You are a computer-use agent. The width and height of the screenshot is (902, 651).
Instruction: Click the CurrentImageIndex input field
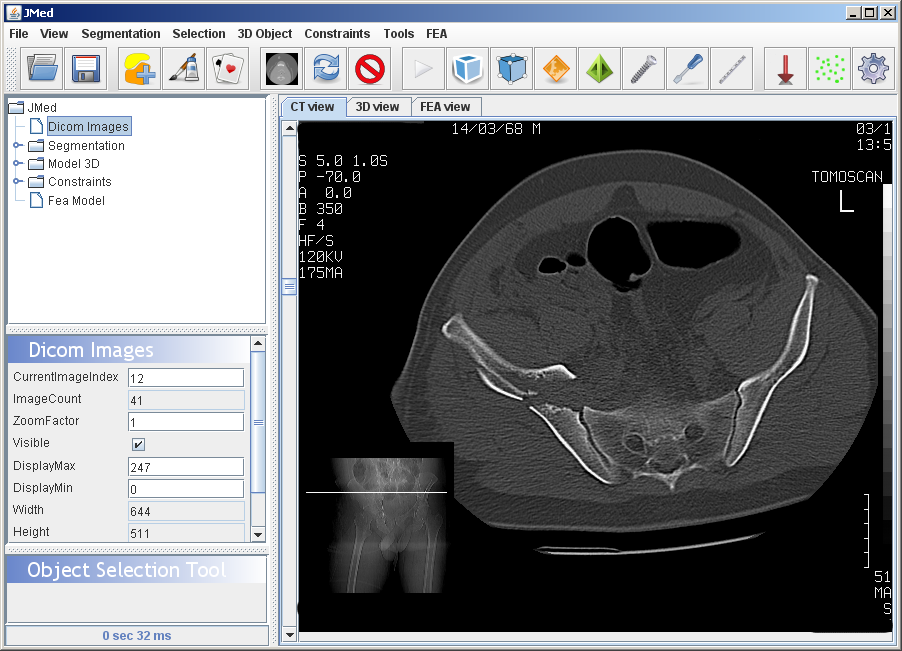[x=186, y=378]
